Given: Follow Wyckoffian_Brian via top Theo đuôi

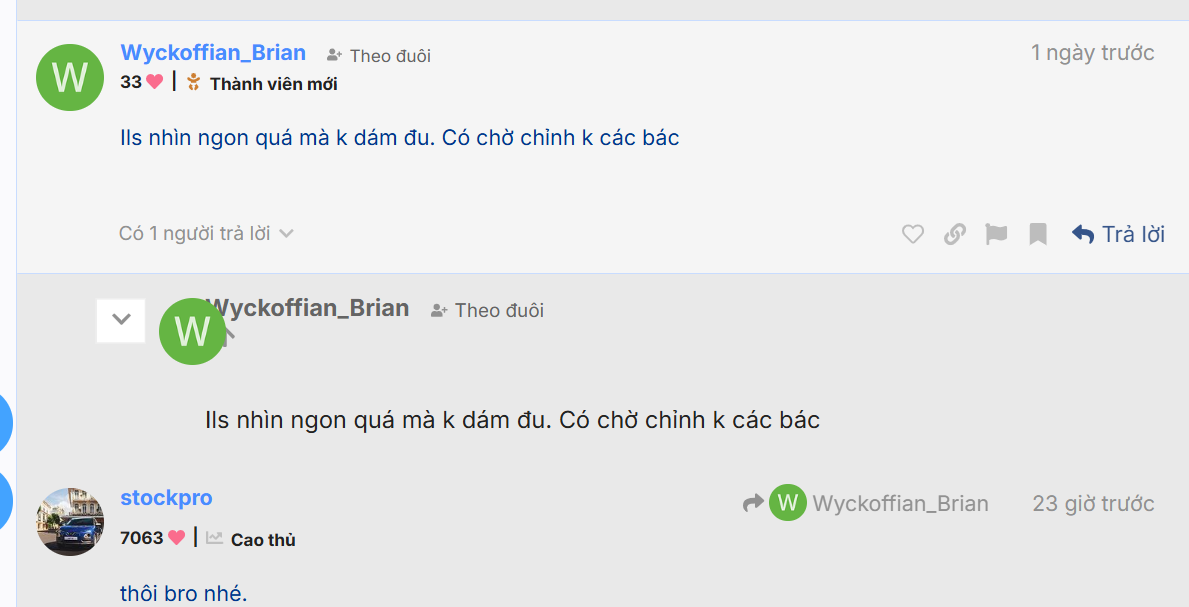Looking at the screenshot, I should 379,56.
